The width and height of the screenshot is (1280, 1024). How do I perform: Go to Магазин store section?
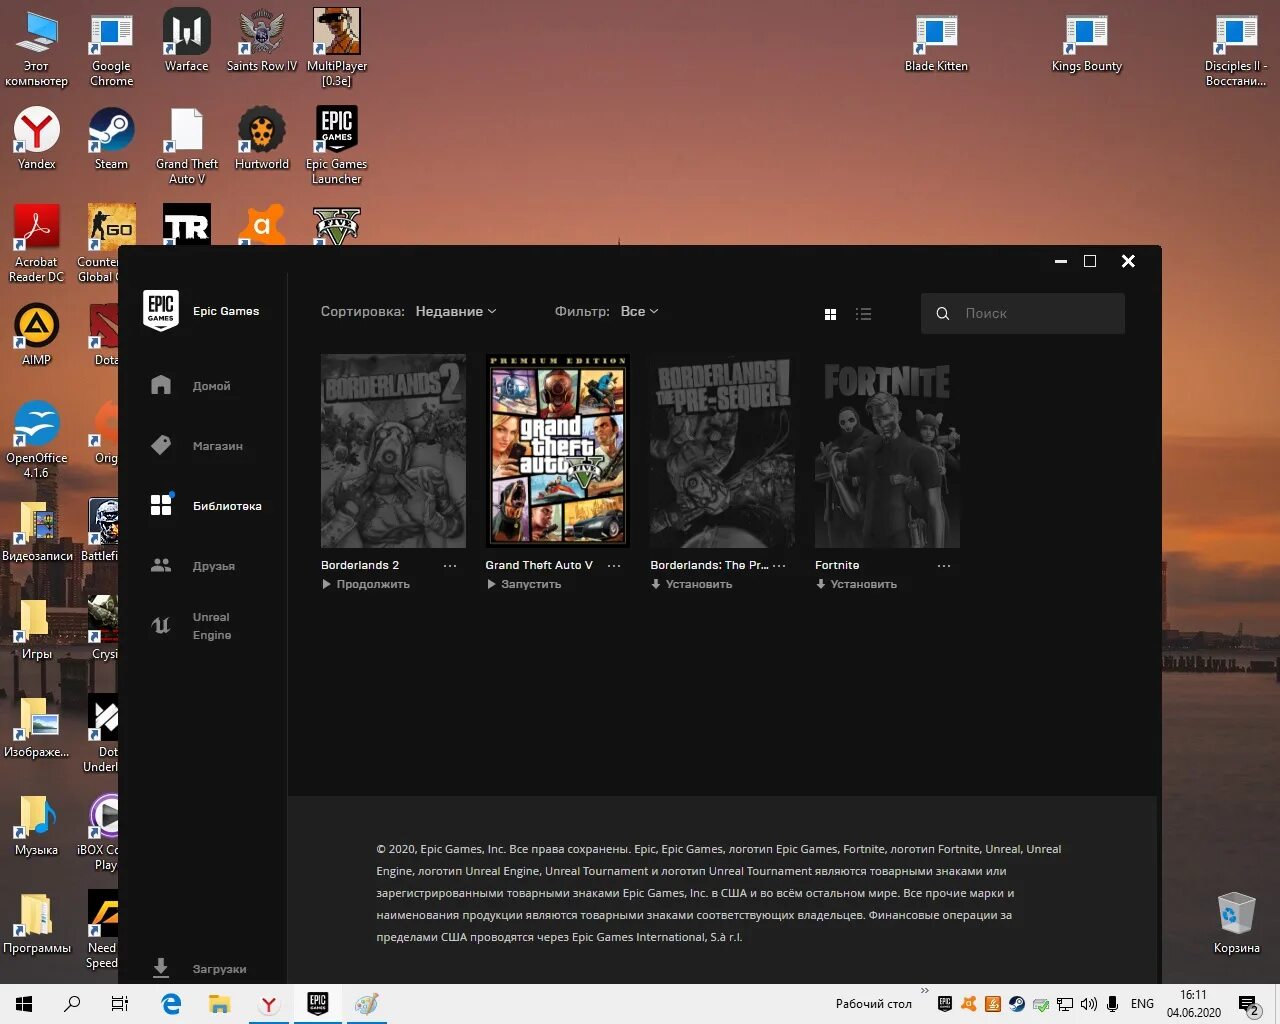(x=196, y=446)
